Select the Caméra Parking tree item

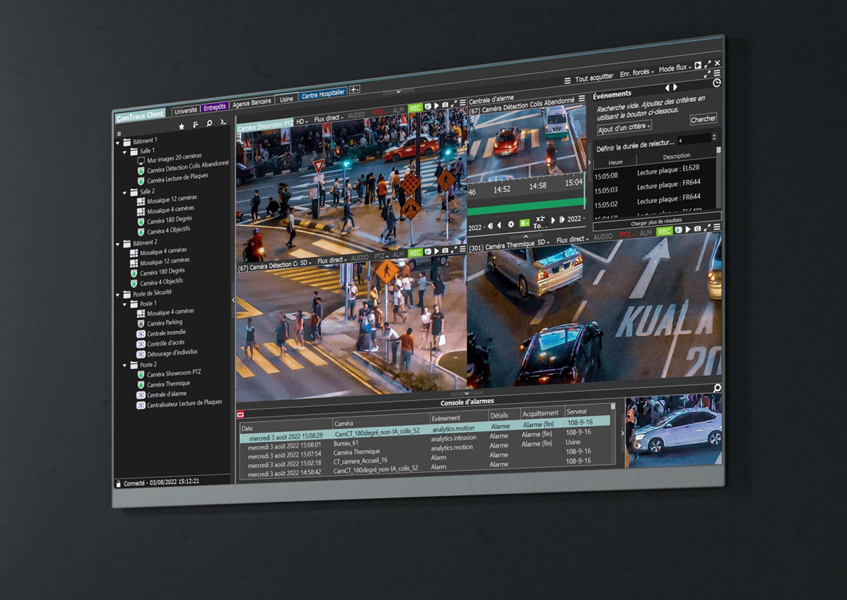[165, 323]
